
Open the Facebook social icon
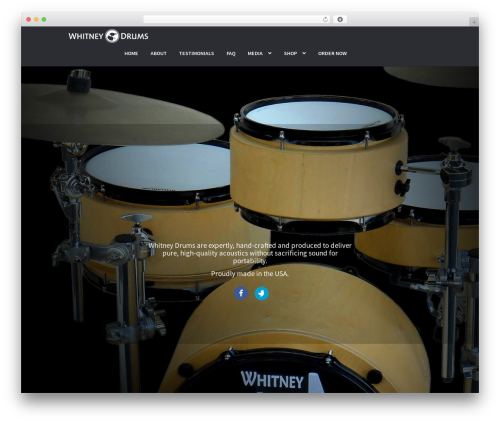coord(241,293)
